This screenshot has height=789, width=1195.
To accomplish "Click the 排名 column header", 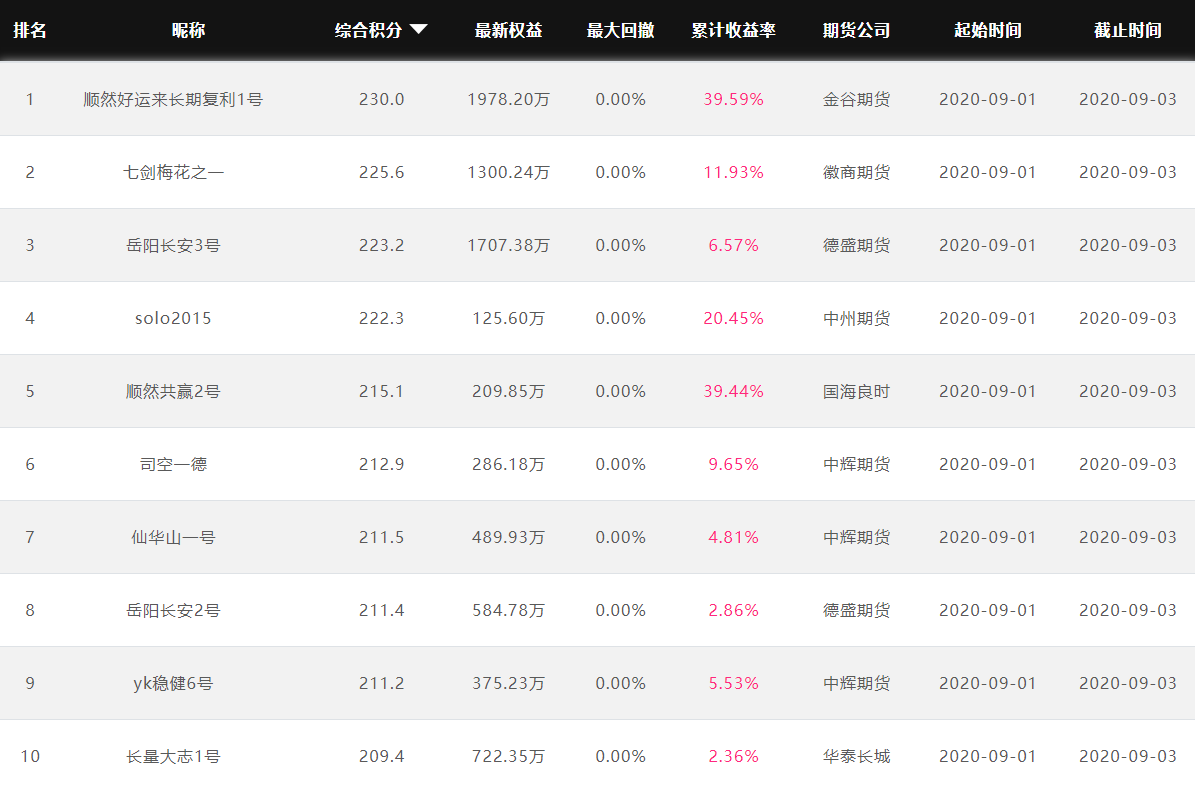I will point(30,30).
